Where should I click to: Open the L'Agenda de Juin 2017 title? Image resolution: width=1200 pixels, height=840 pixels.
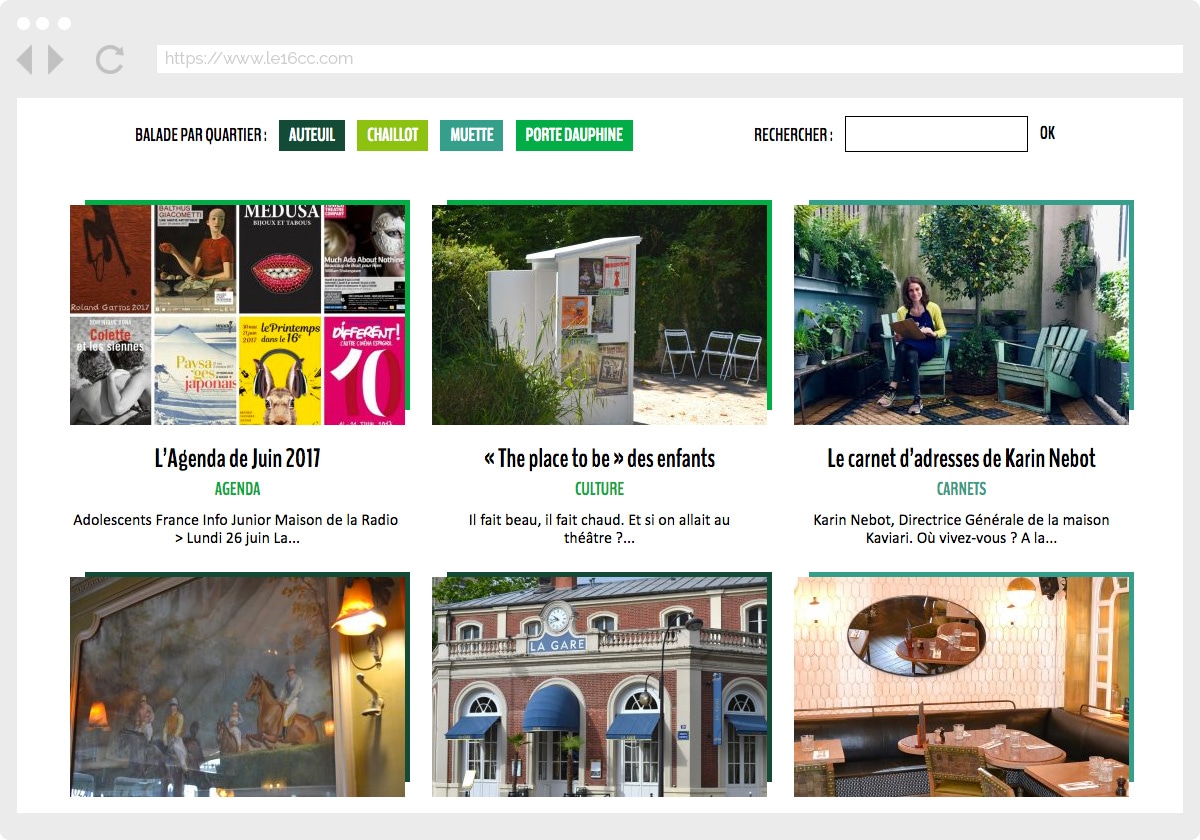(237, 459)
